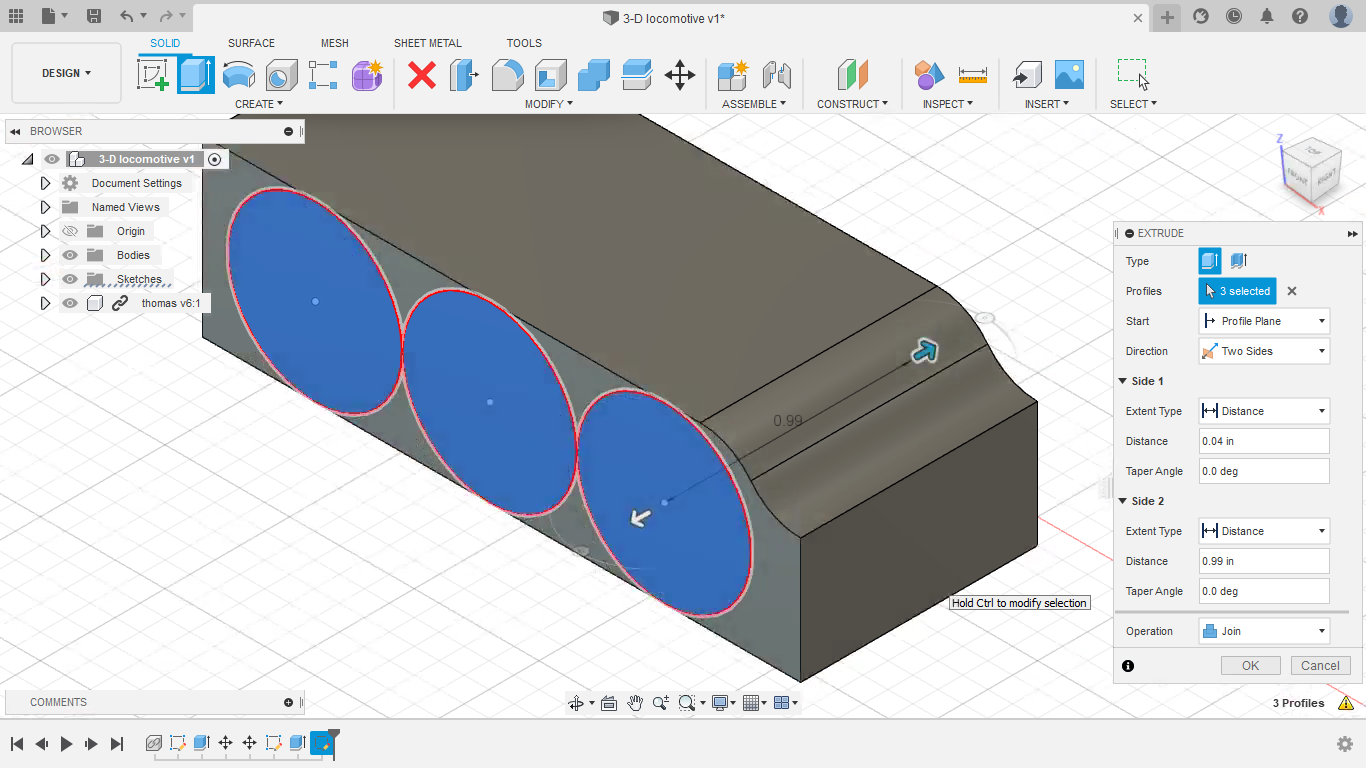Open the CONSTRUCT menu

(853, 104)
